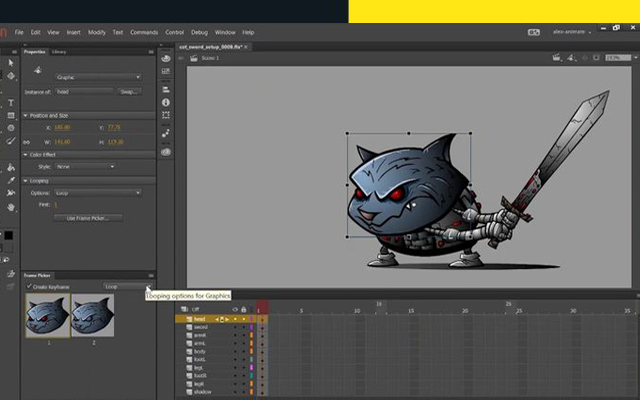Select the Hand tool
Viewport: 640px width, 400px height.
(x=11, y=207)
